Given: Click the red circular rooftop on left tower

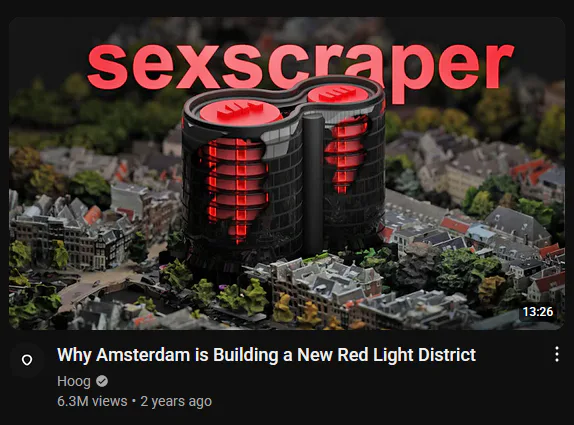Looking at the screenshot, I should click(x=241, y=111).
